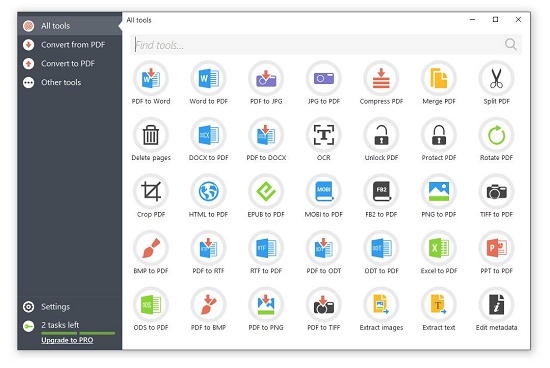Click the Delete pages trash icon
Viewport: 550px width, 368px height.
[x=151, y=135]
